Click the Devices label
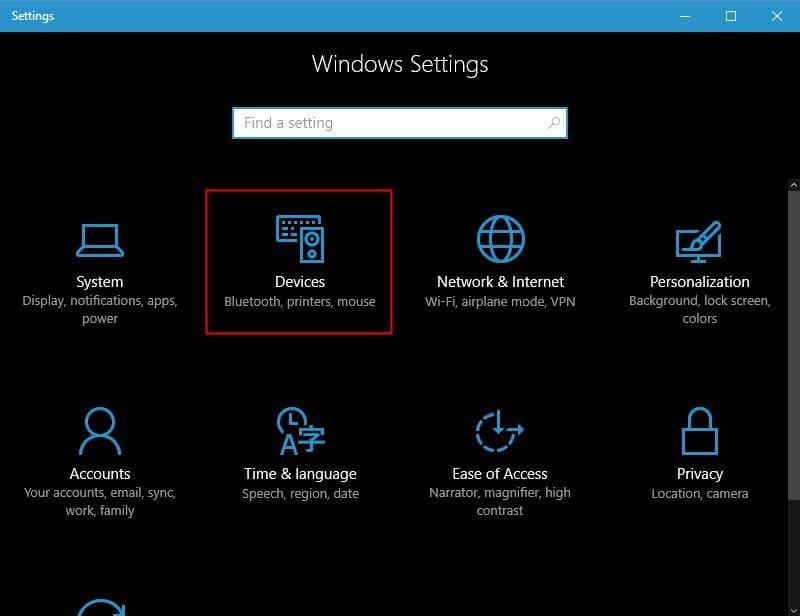This screenshot has height=616, width=800. (299, 282)
